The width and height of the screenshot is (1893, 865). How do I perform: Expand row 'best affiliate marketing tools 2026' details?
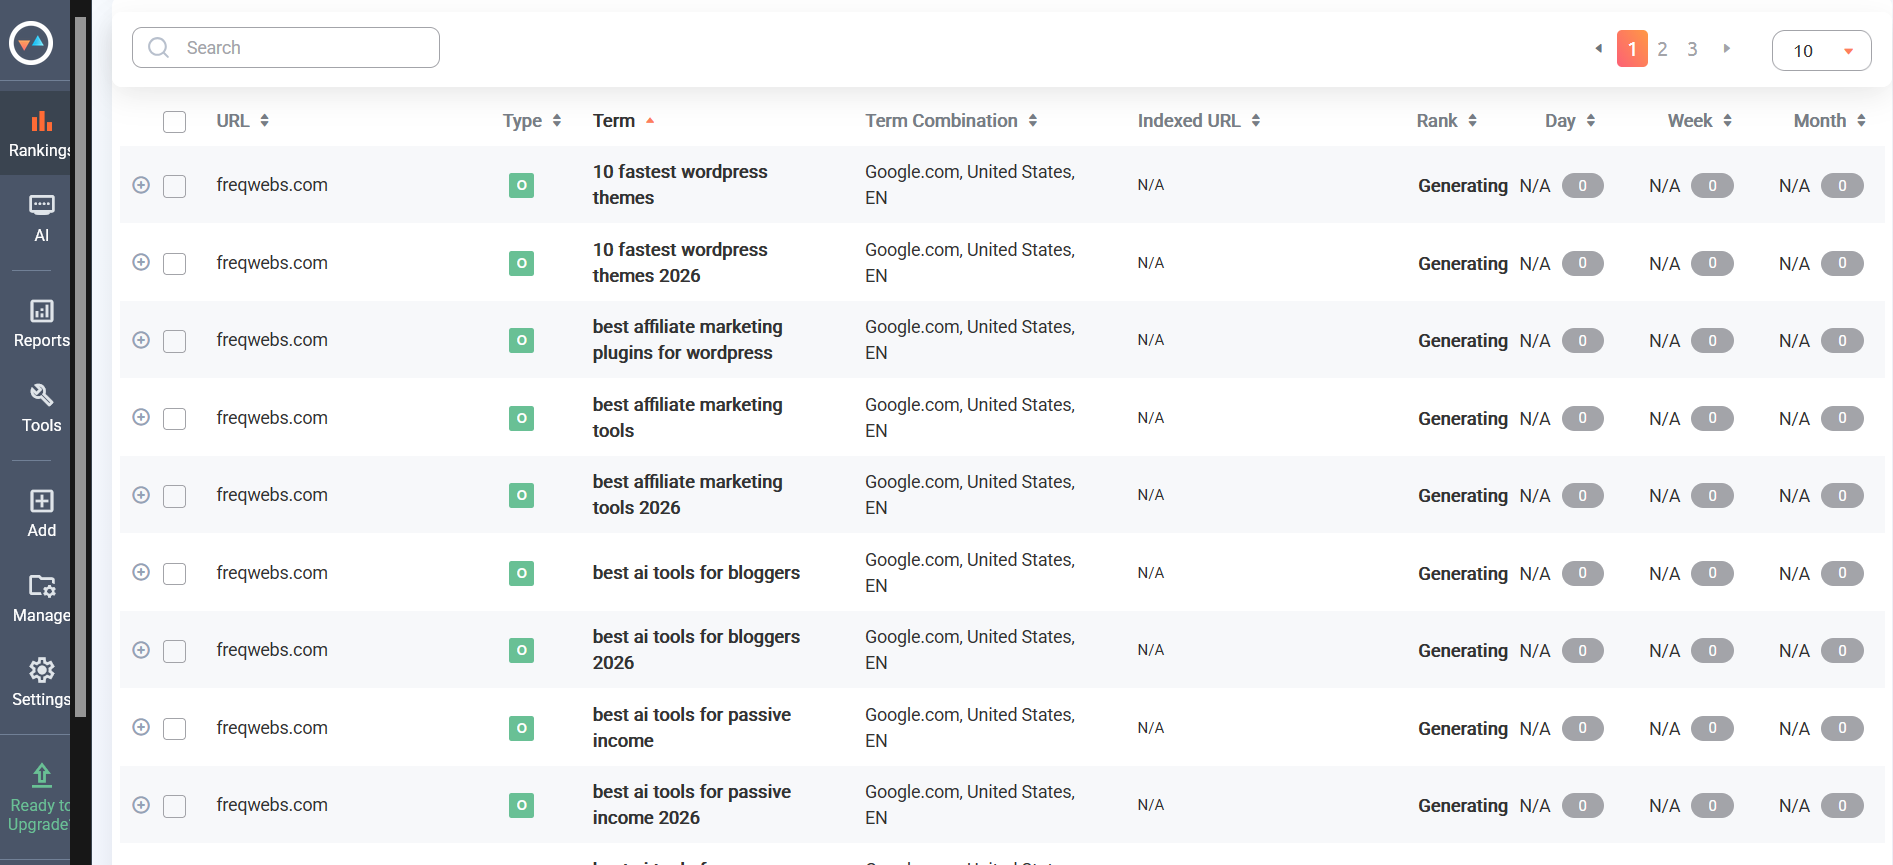pyautogui.click(x=141, y=495)
